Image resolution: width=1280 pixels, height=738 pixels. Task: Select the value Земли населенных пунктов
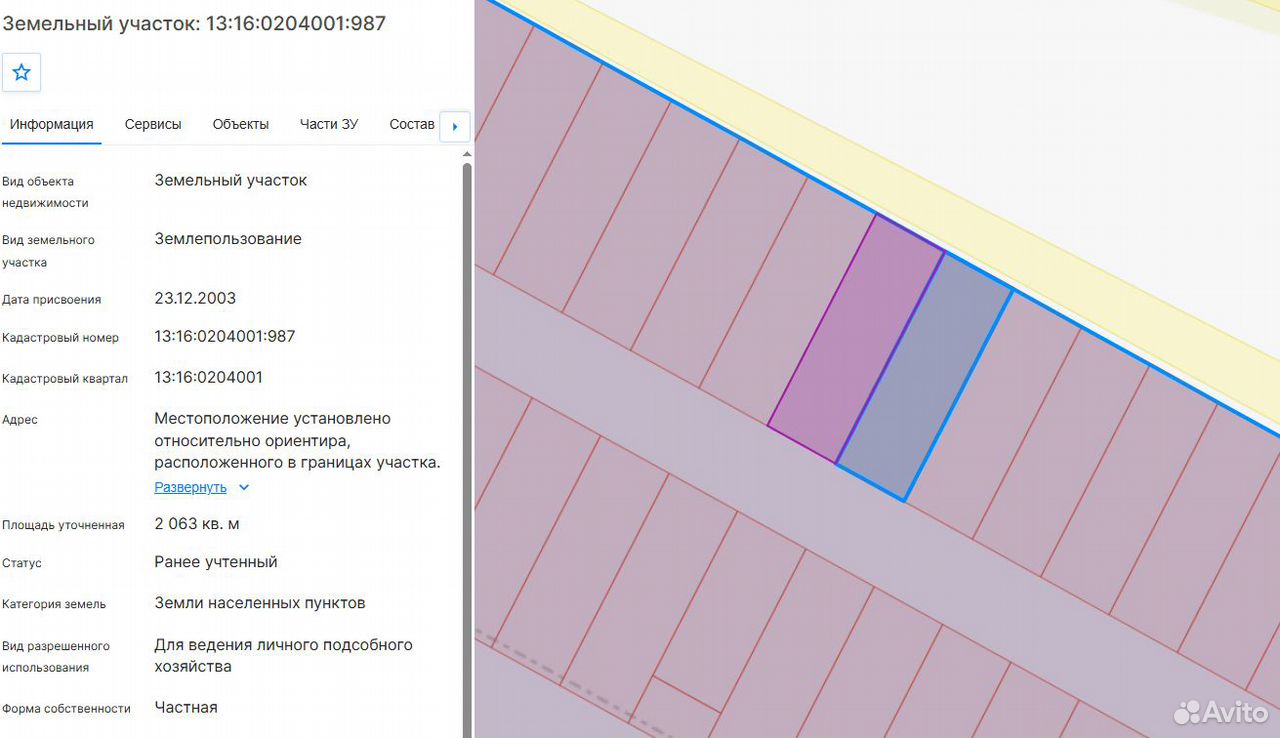coord(260,603)
